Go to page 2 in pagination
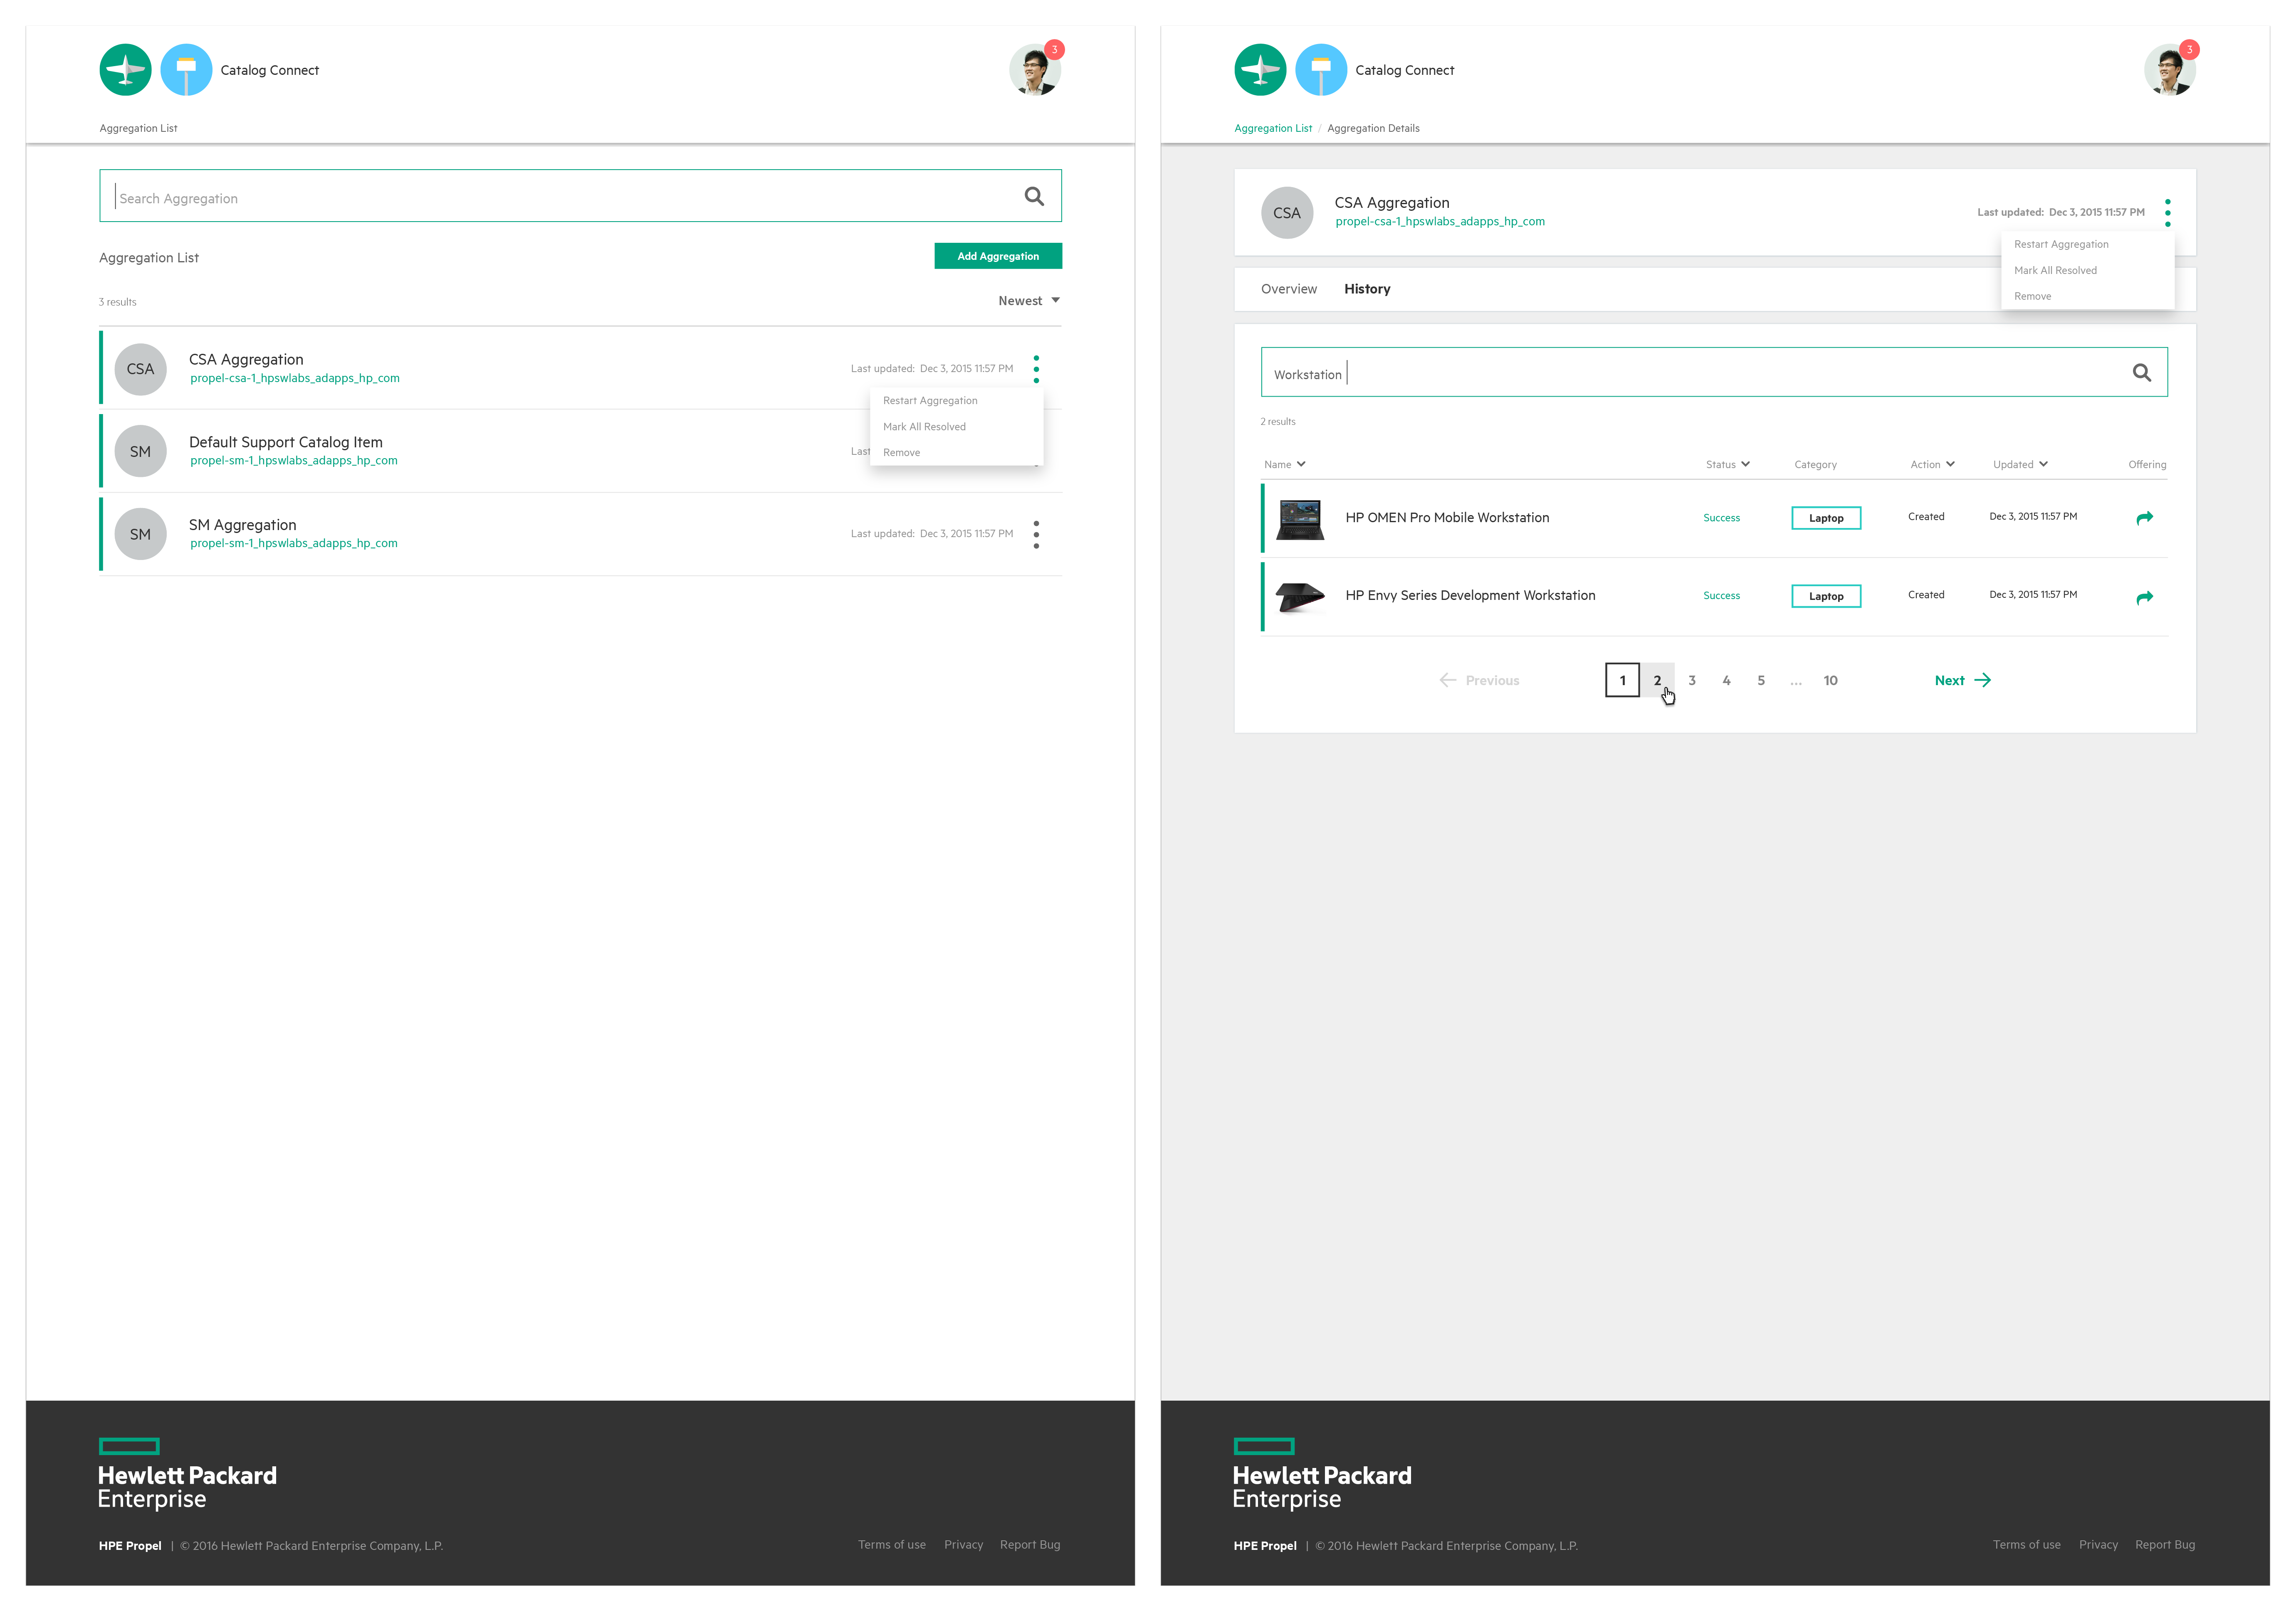The height and width of the screenshot is (1611, 2296). (x=1657, y=680)
